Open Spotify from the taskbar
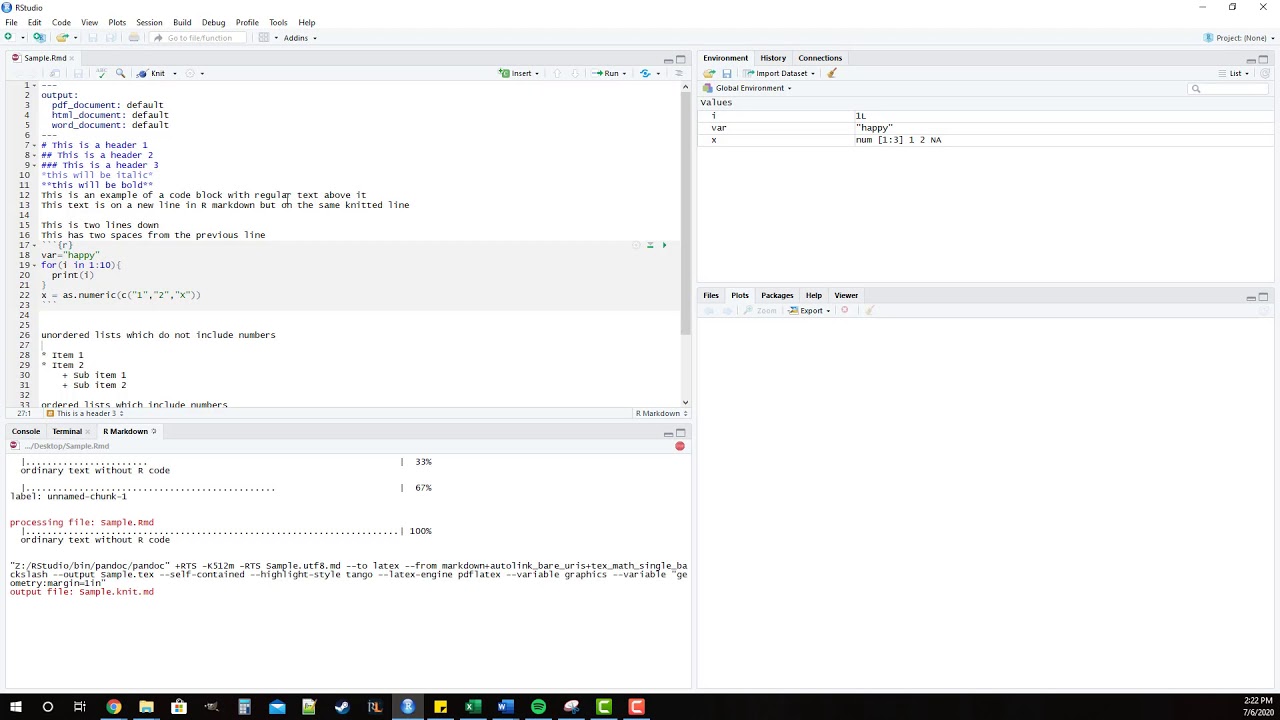The width and height of the screenshot is (1280, 720). [538, 707]
